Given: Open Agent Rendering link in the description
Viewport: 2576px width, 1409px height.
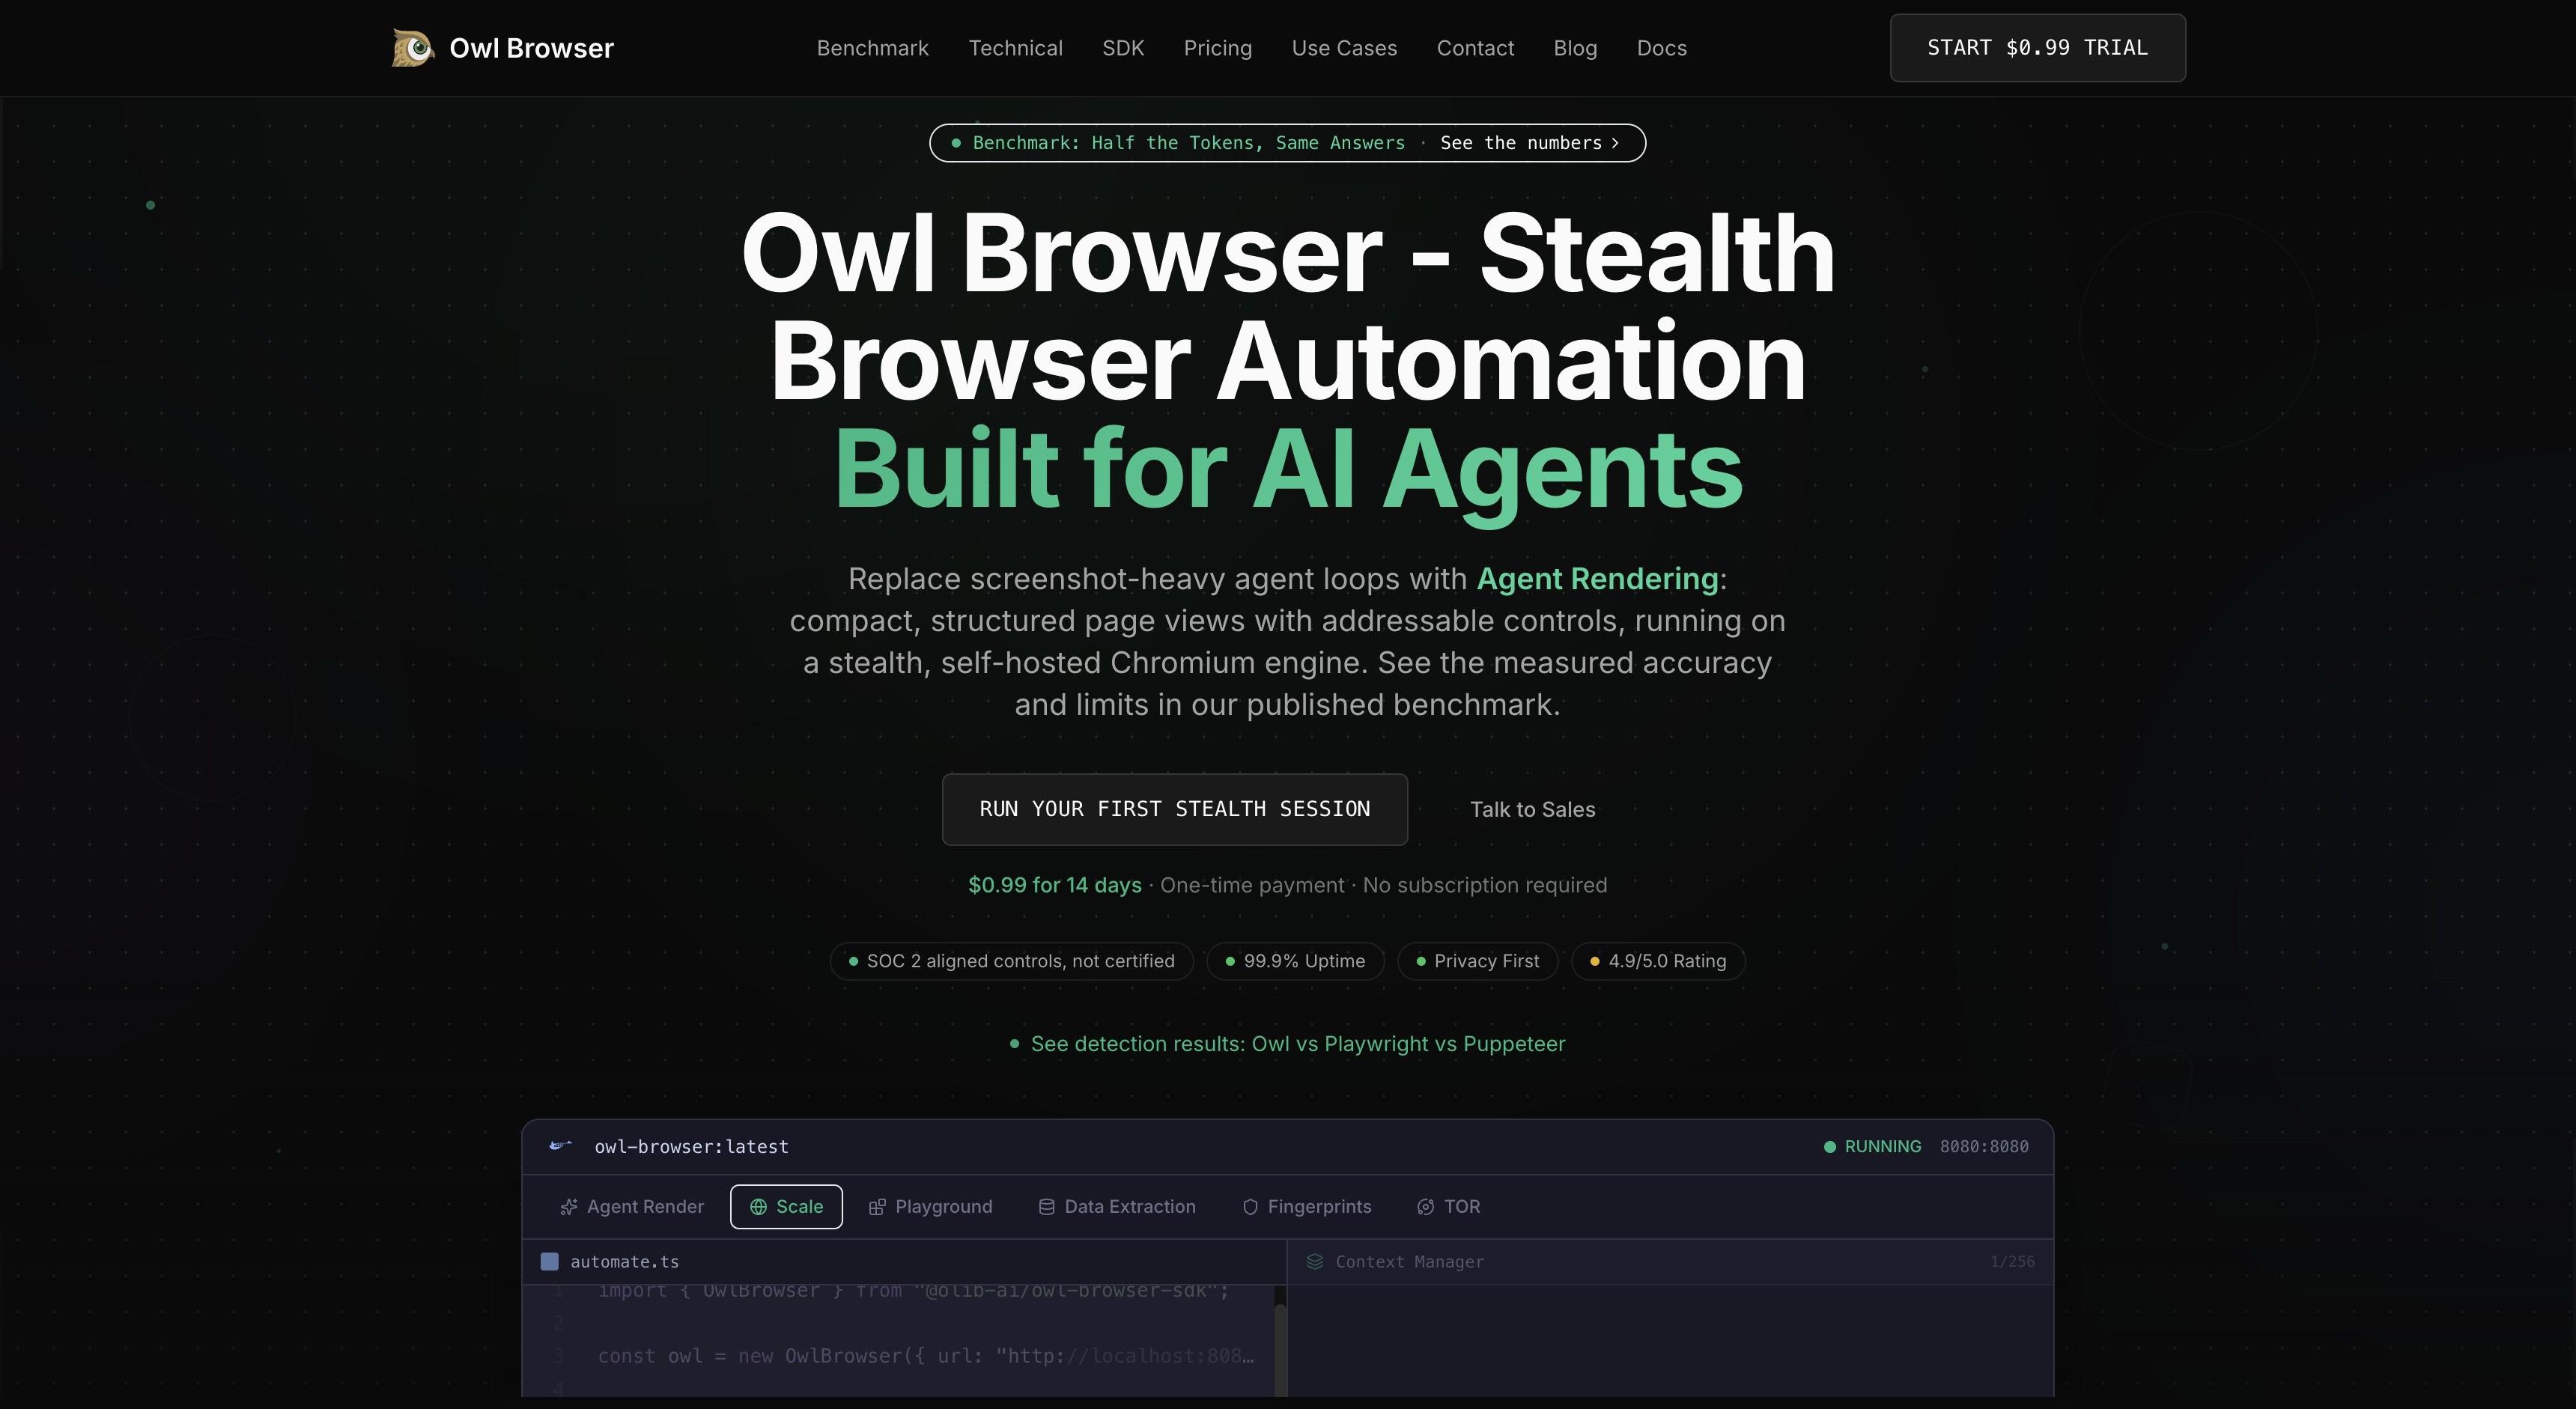Looking at the screenshot, I should point(1597,579).
